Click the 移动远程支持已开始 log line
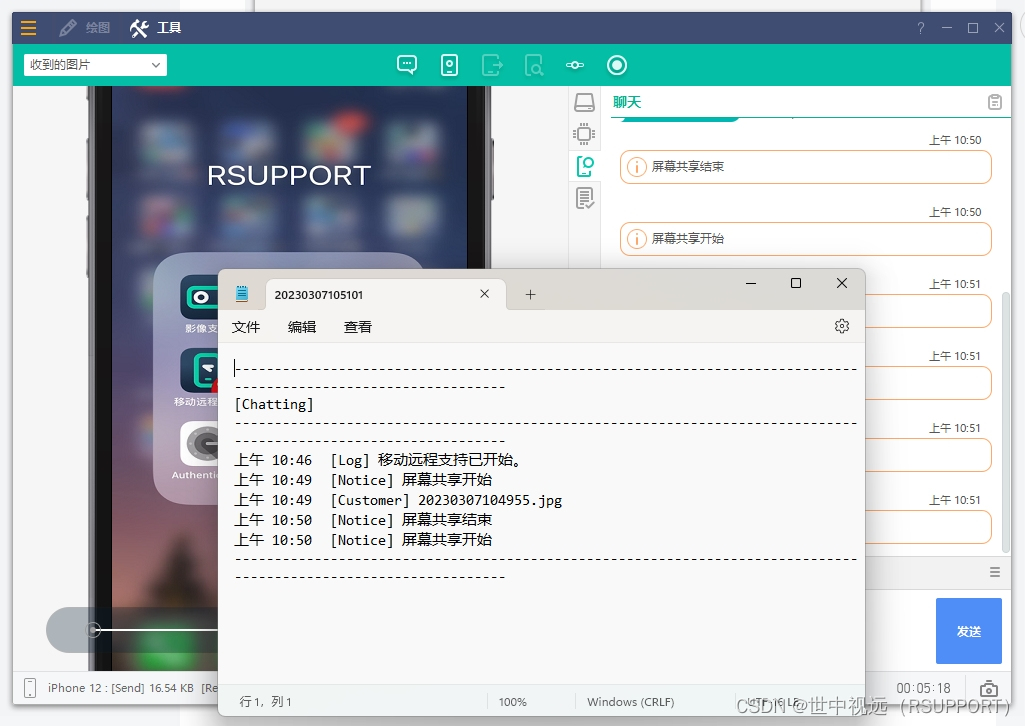 379,460
